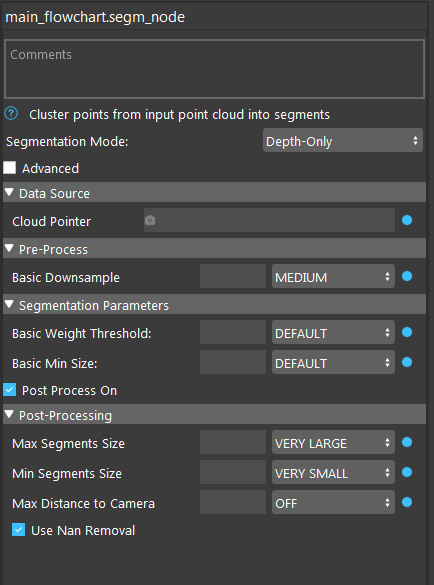Open Basic Downsample MEDIUM dropdown
Image resolution: width=434 pixels, height=585 pixels.
pos(333,276)
